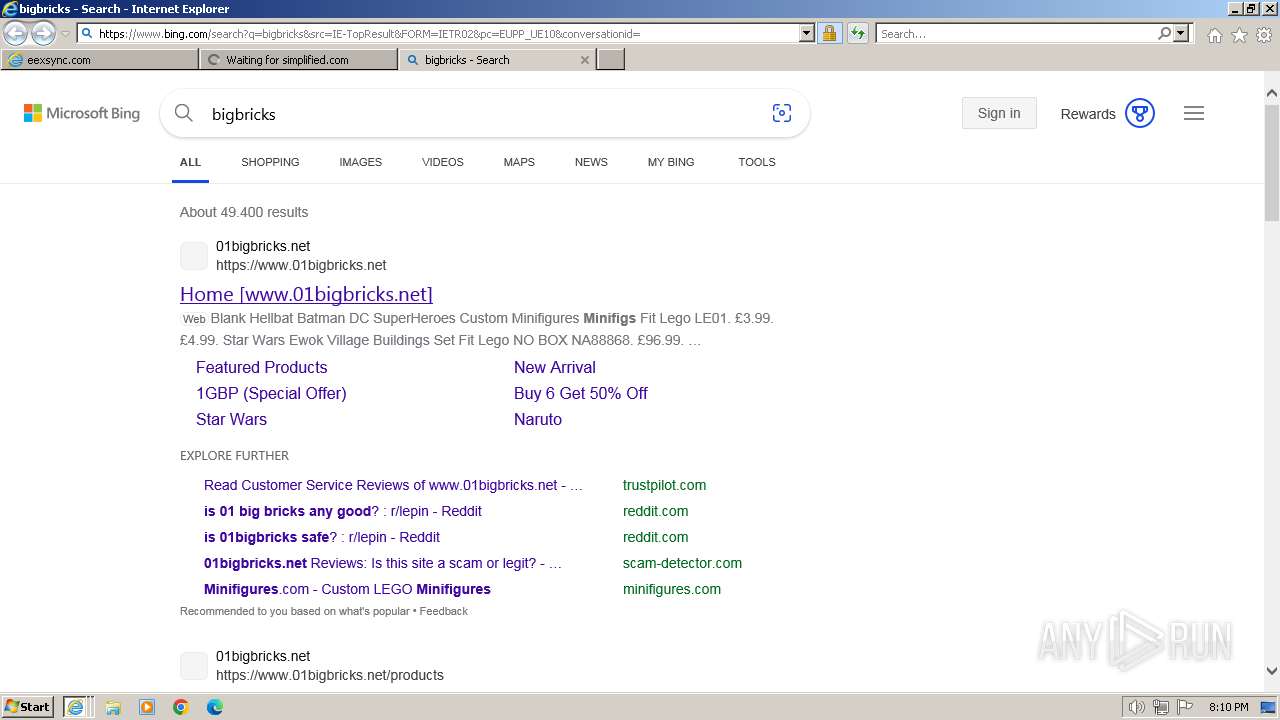Click the IE search box

point(1015,33)
